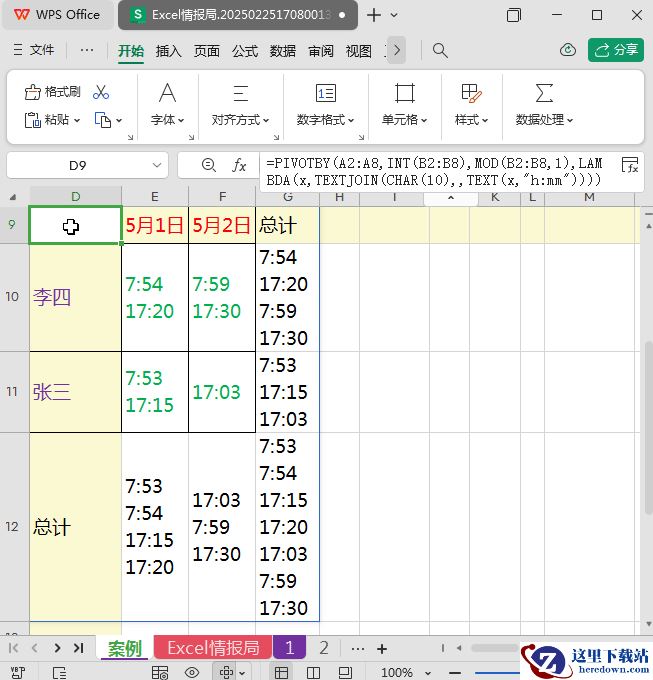Open the font dialog launcher arrow

click(x=191, y=137)
